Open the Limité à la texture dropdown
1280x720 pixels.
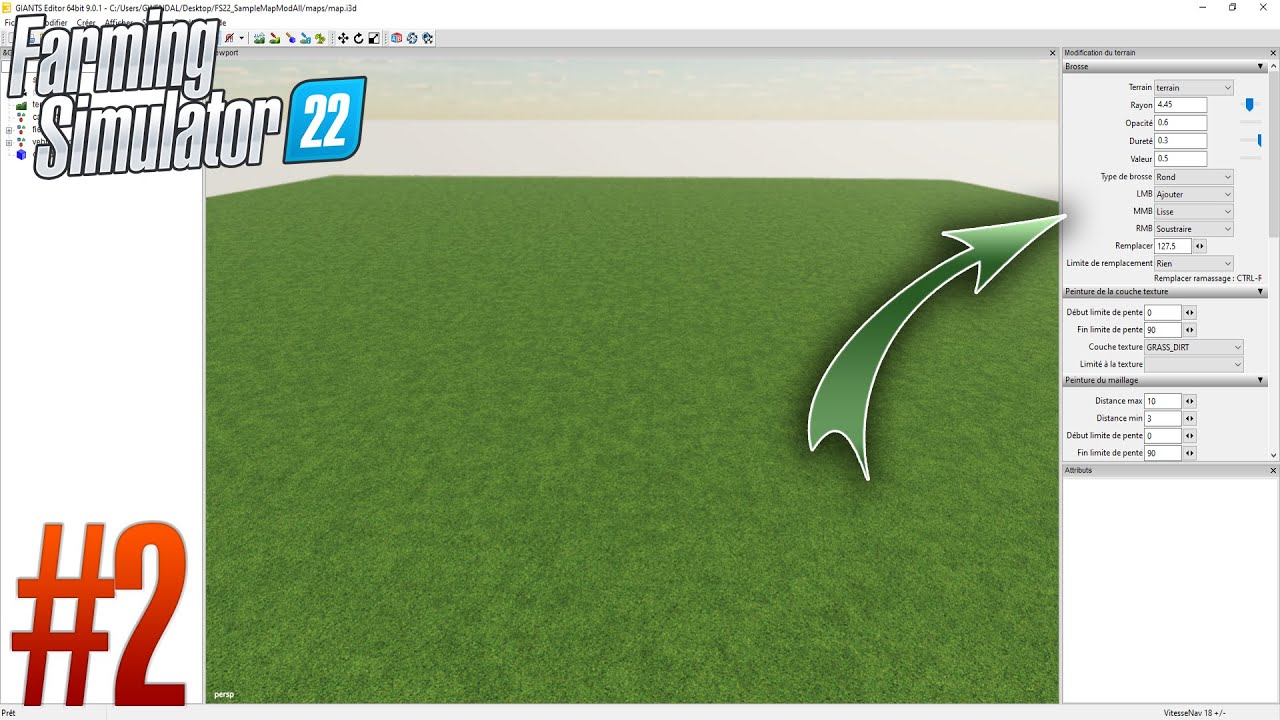[x=1194, y=365]
